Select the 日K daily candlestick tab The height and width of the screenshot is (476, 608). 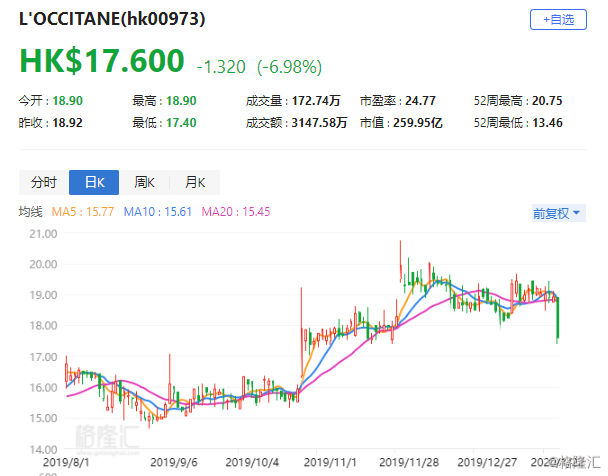tap(94, 182)
